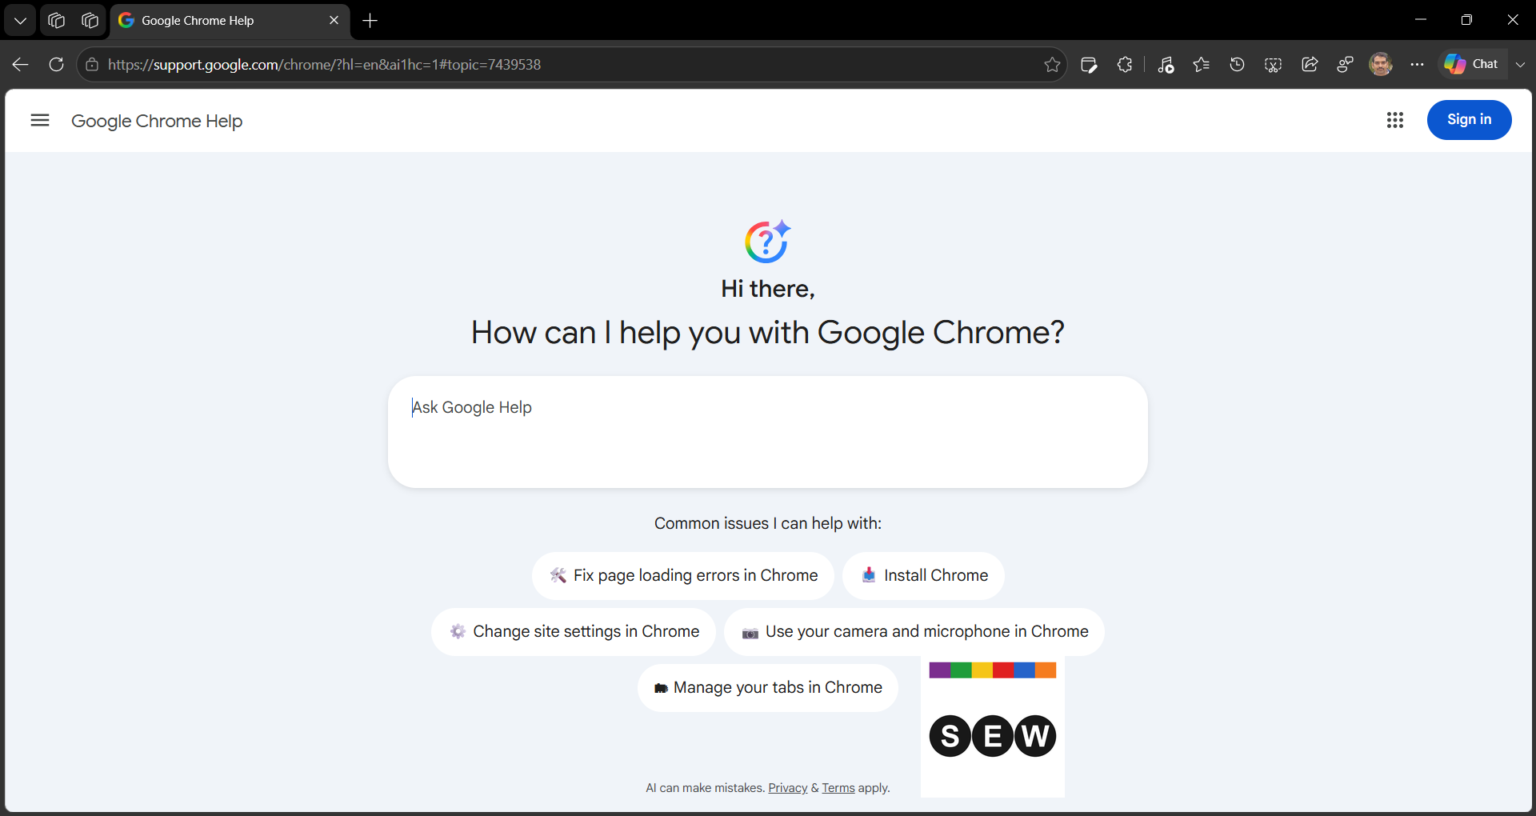
Task: Open Copilot Chat in the toolbar
Action: [x=1471, y=64]
